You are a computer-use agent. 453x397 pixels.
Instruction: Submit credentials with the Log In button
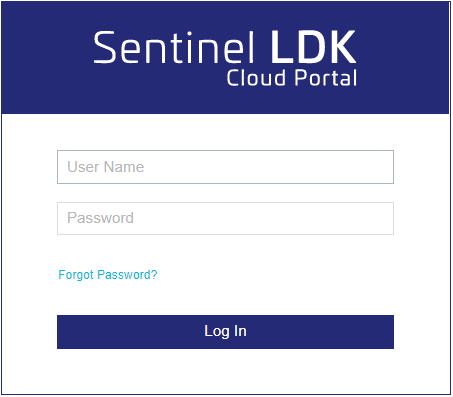(225, 332)
